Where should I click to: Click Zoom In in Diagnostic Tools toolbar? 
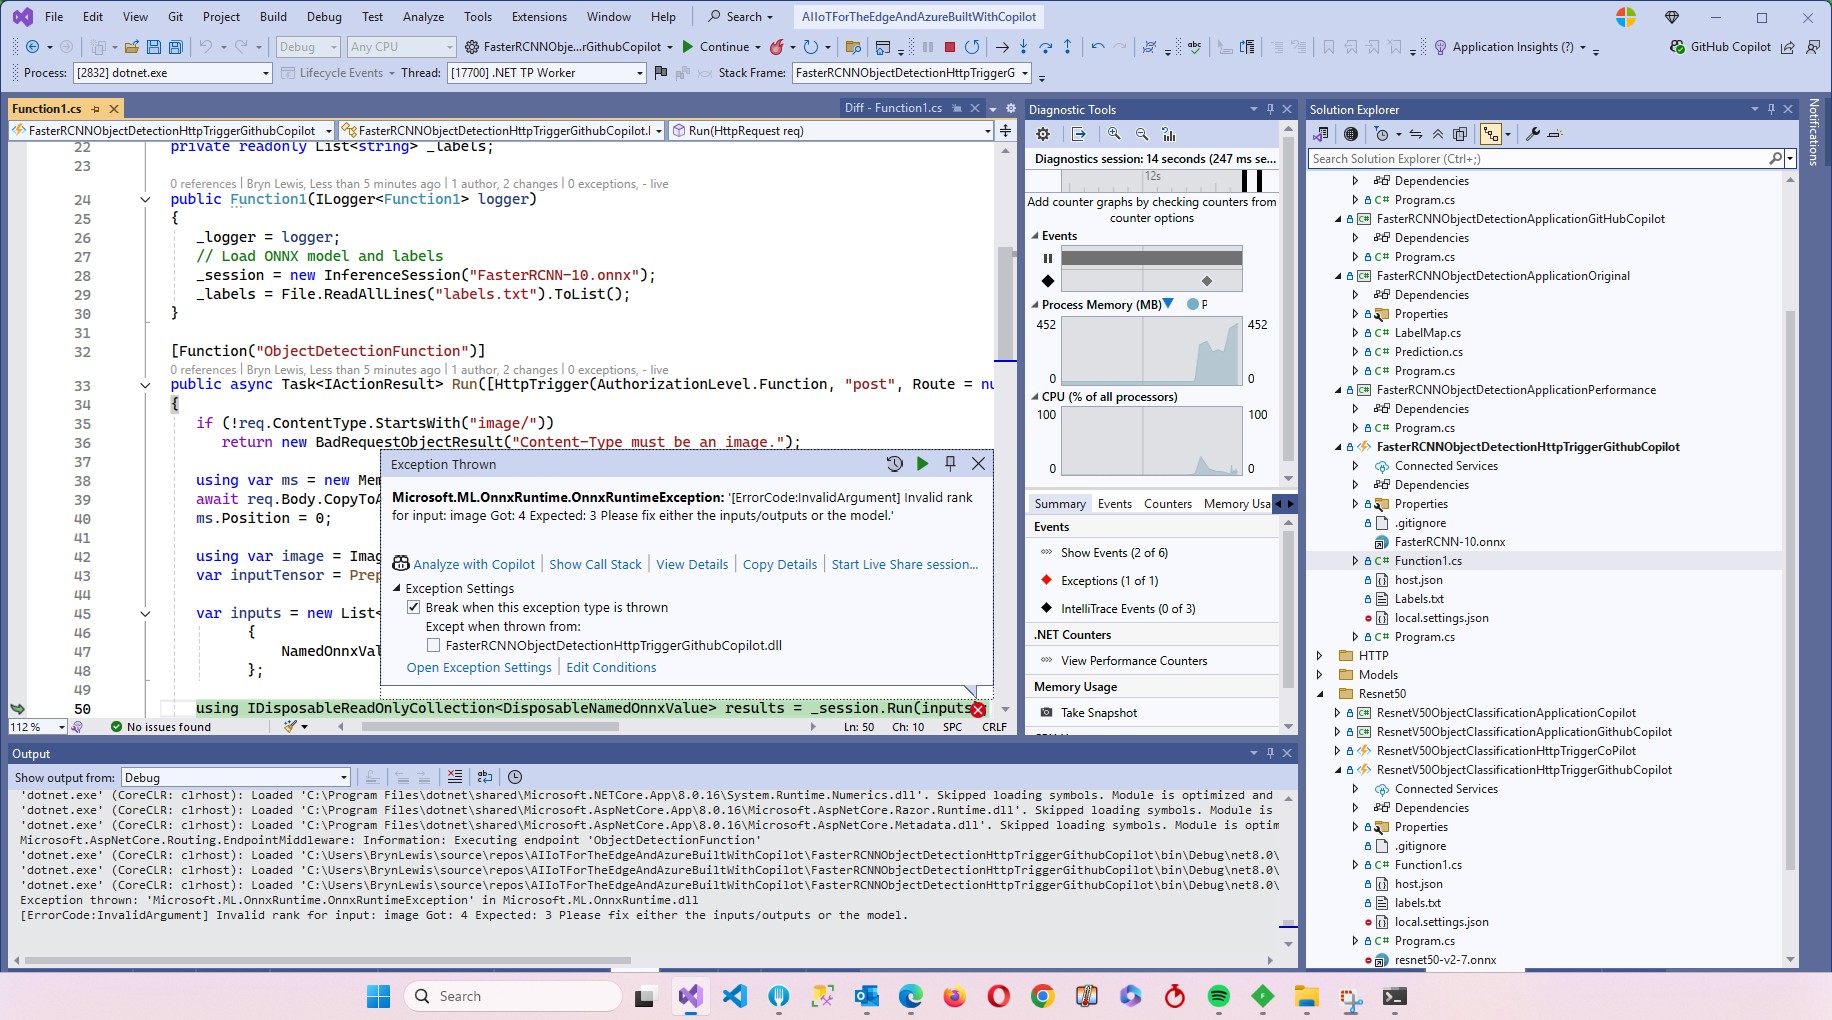pos(1114,134)
